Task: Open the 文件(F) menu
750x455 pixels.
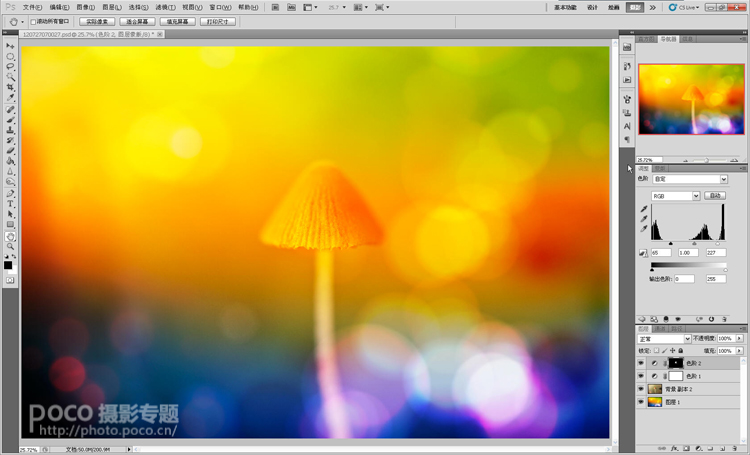Action: (x=32, y=7)
